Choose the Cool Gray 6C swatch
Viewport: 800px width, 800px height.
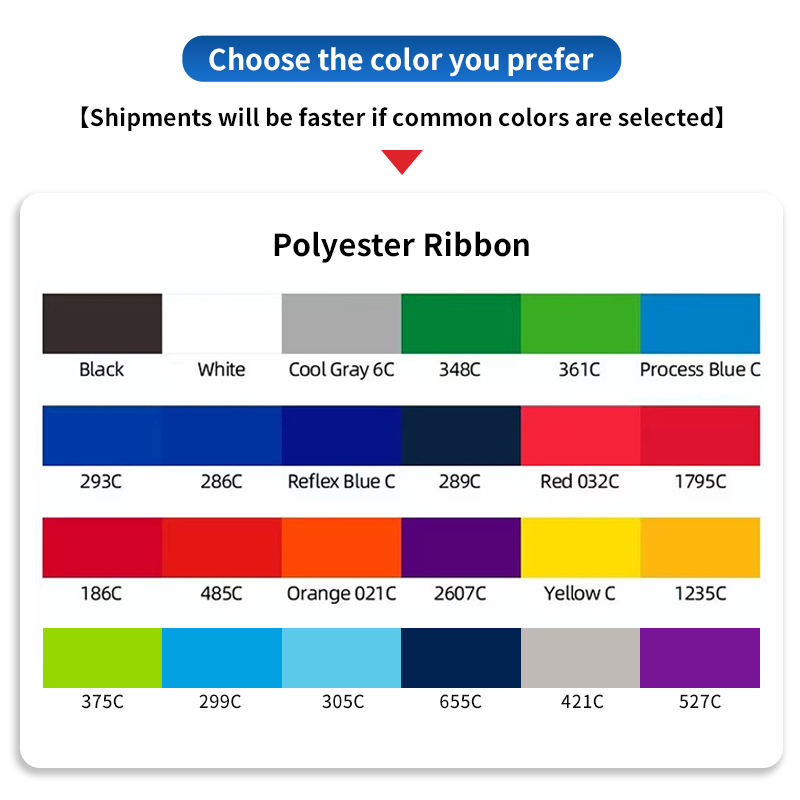click(341, 323)
